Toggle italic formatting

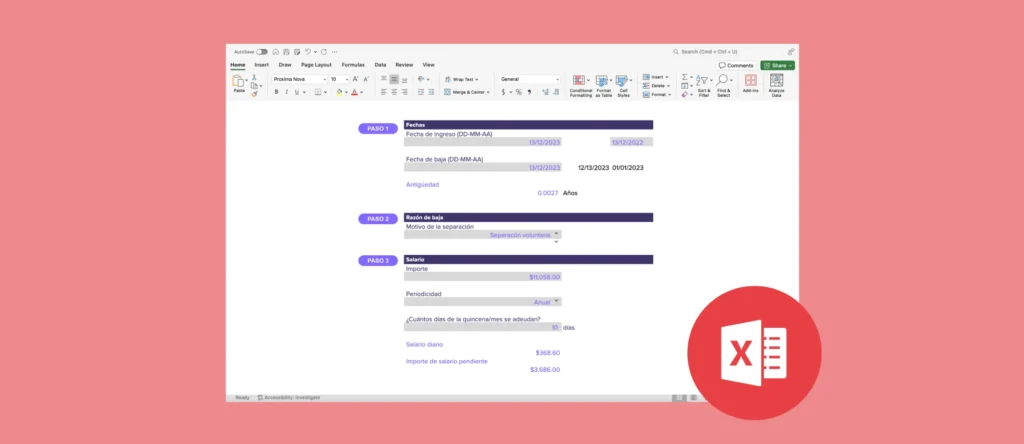click(x=286, y=92)
